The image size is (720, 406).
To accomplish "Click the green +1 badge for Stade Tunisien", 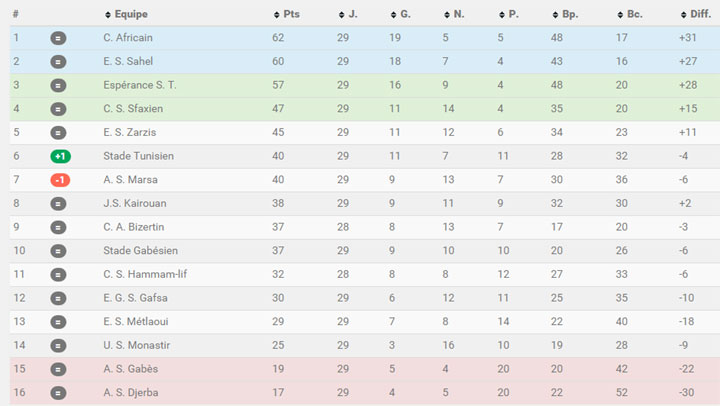I will (x=60, y=156).
